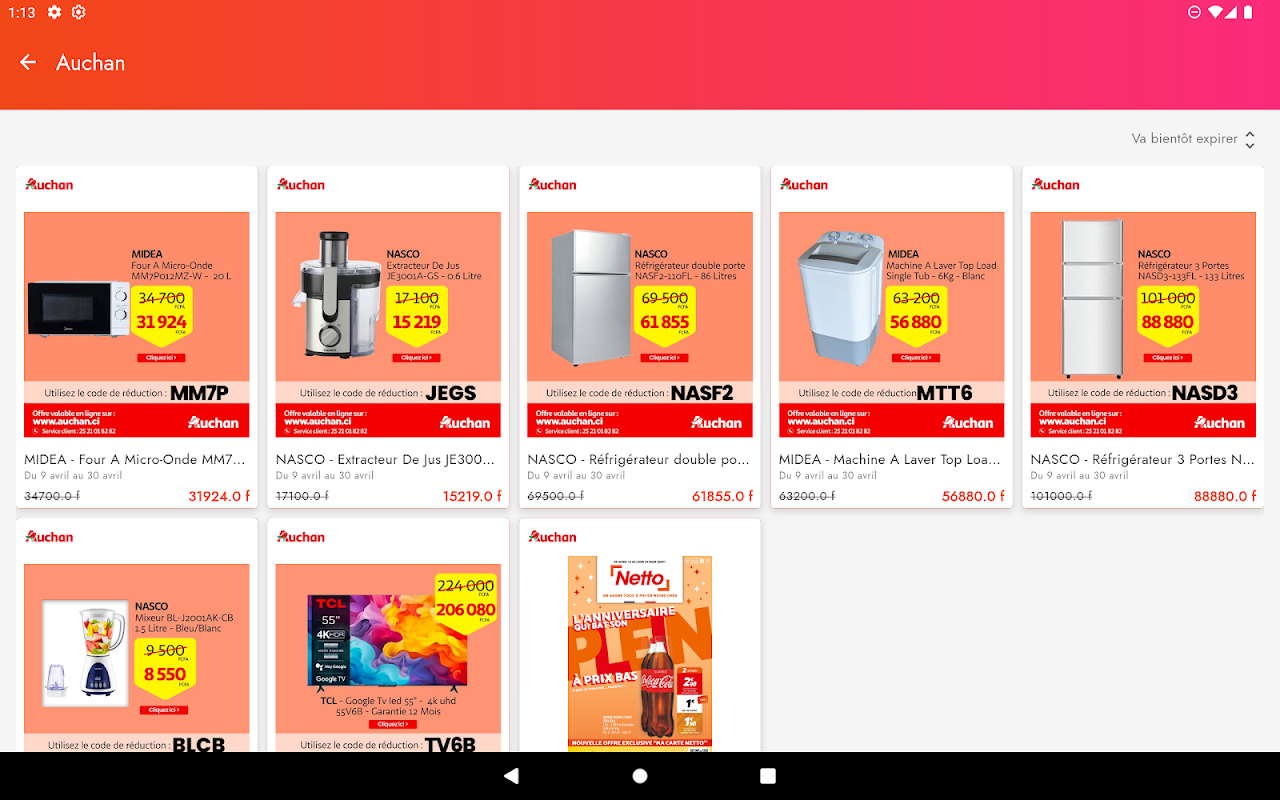Open the NASCO Extracteur De Jus offer image
This screenshot has height=800, width=1280.
click(388, 324)
